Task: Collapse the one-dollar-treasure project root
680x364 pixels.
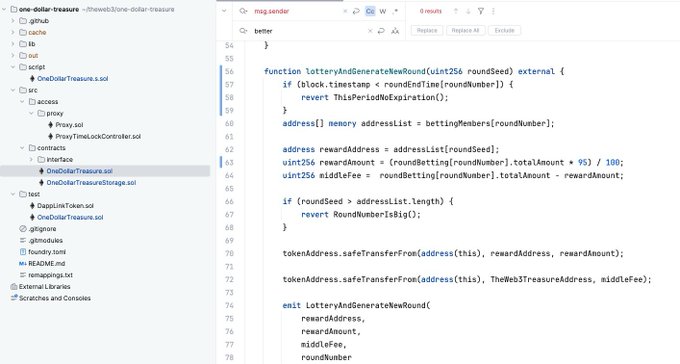Action: [x=4, y=9]
